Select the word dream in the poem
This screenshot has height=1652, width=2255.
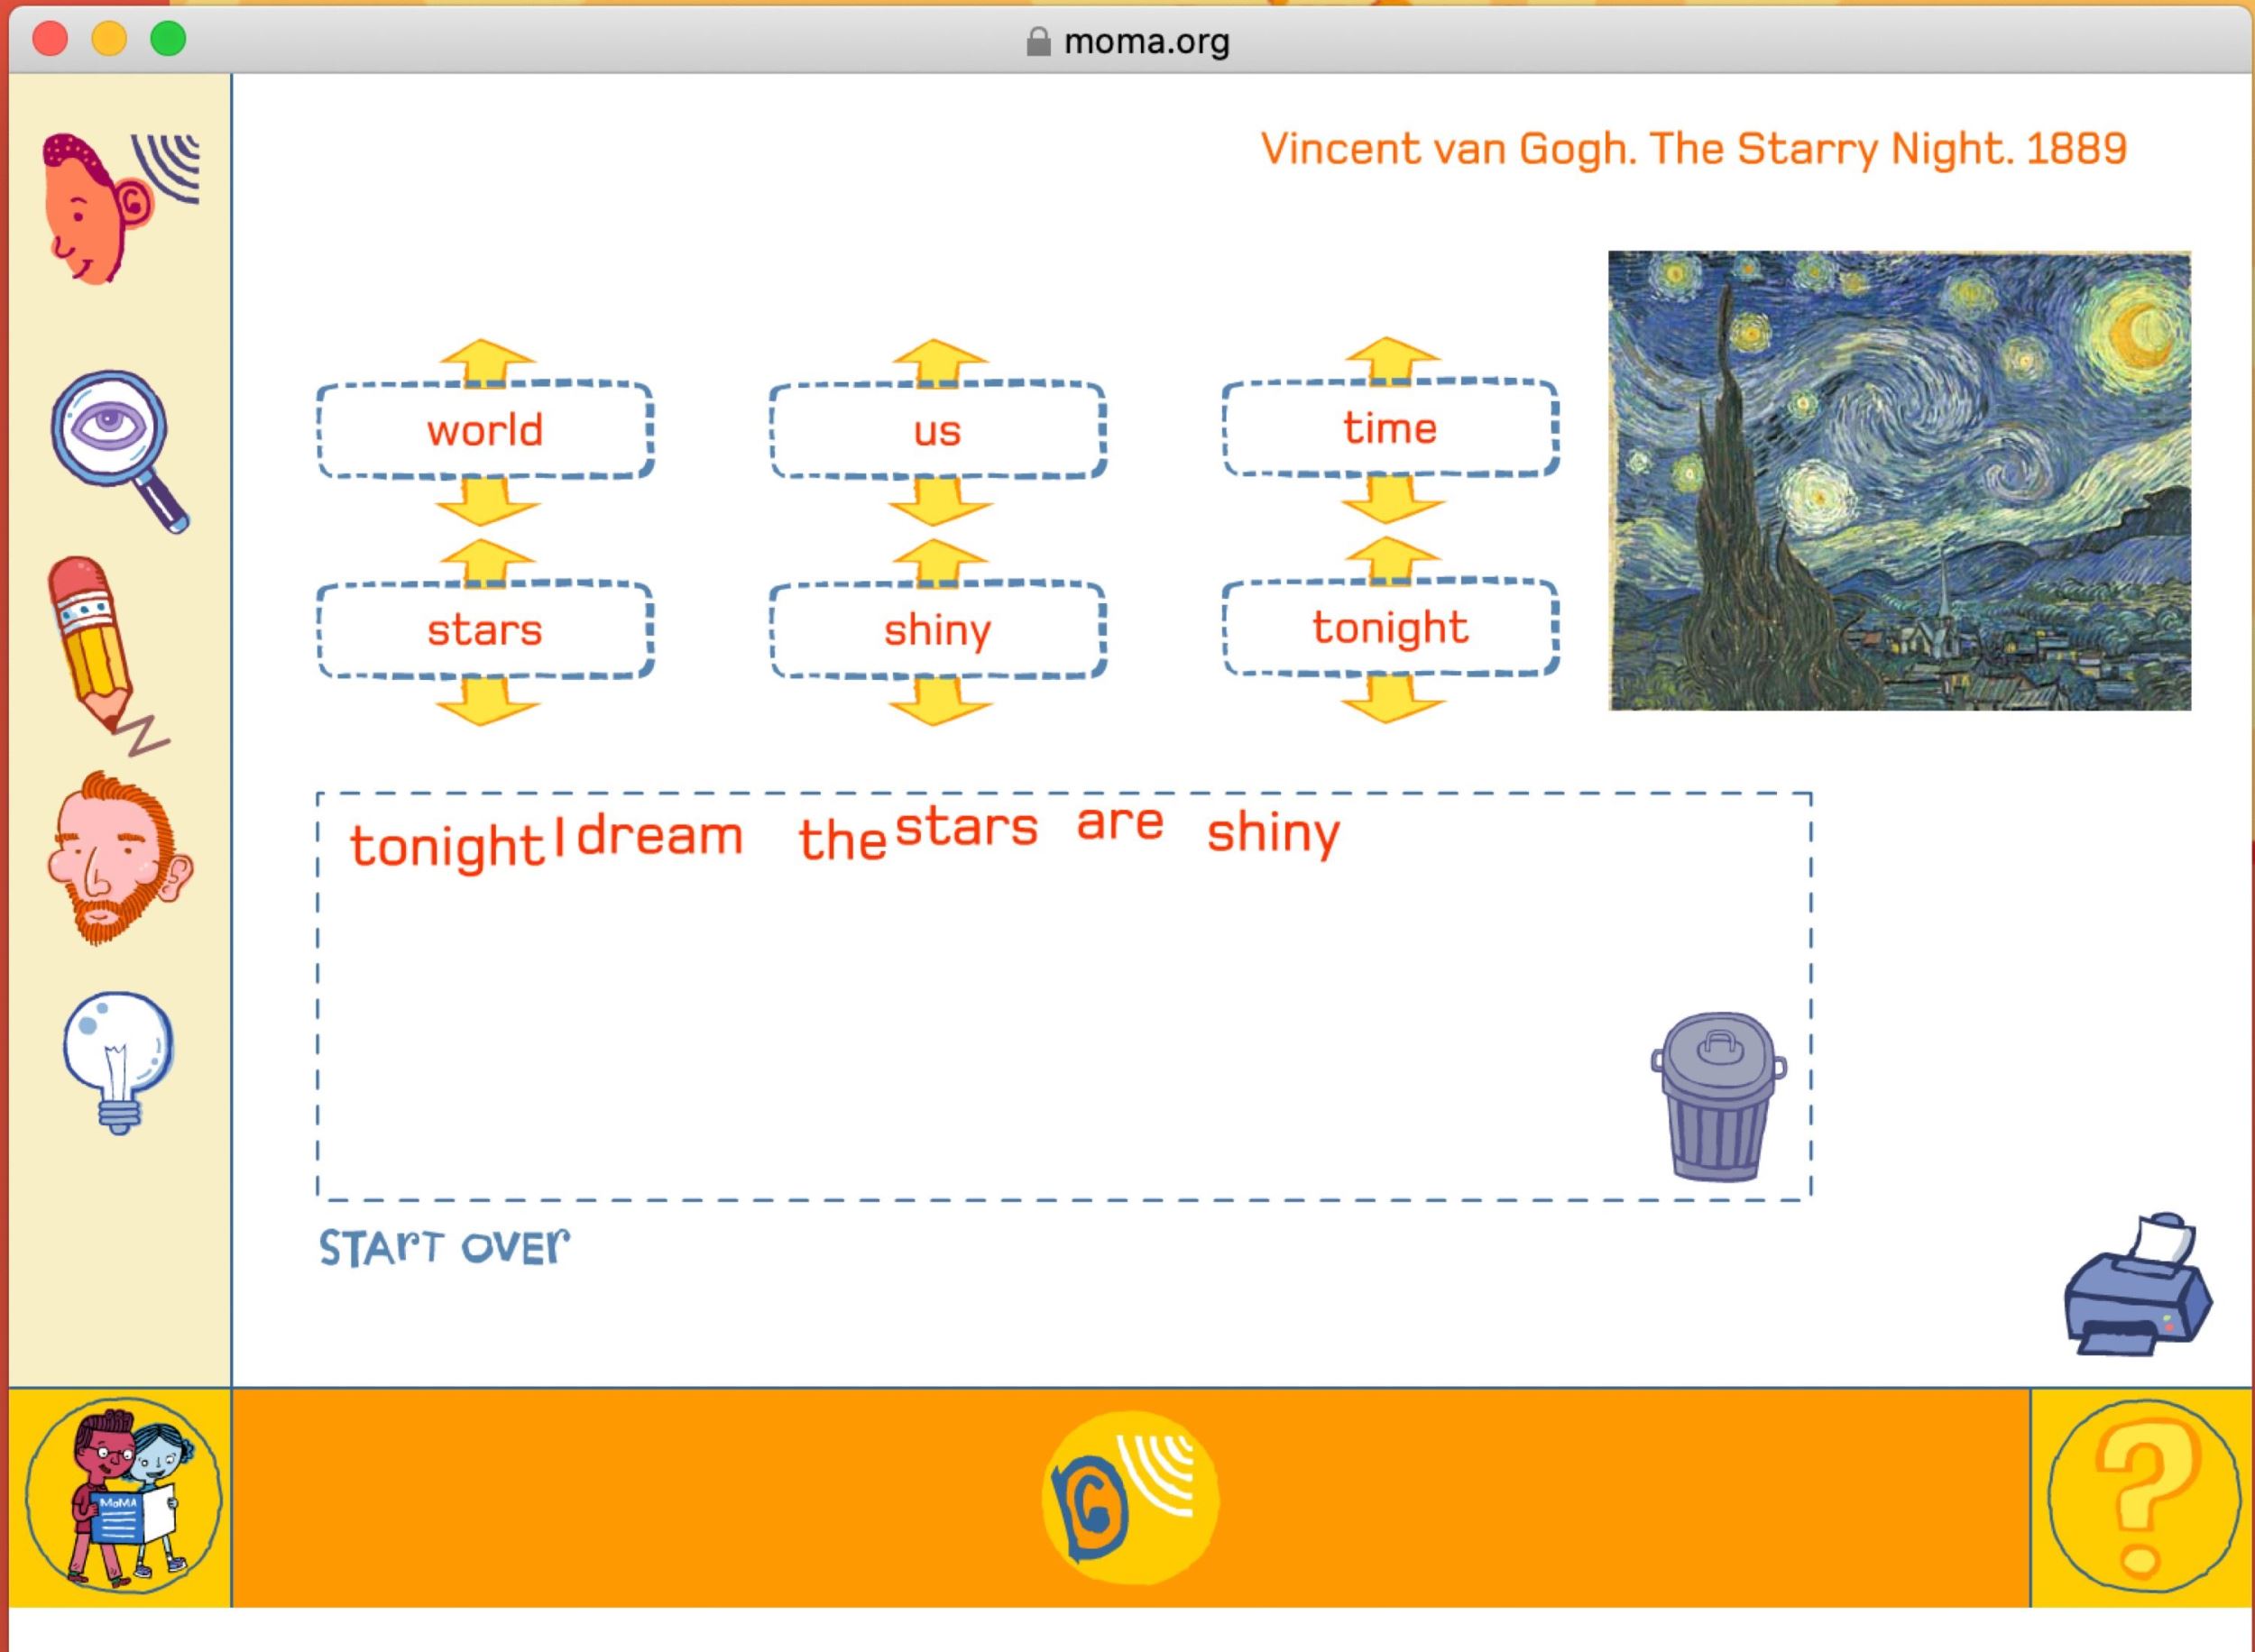click(x=659, y=836)
